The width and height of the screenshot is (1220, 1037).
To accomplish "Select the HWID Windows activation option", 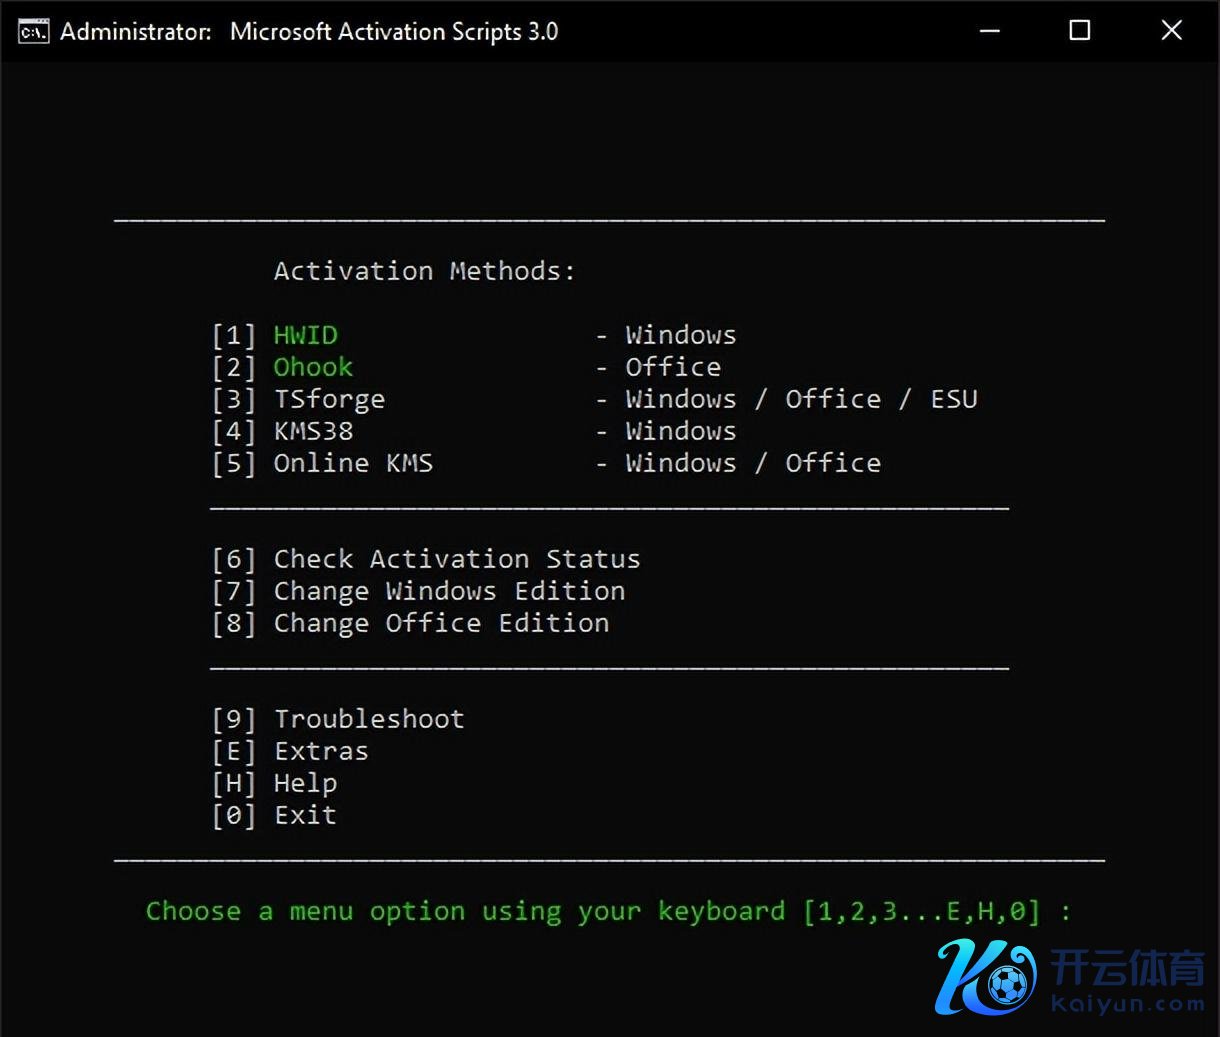I will tap(305, 335).
